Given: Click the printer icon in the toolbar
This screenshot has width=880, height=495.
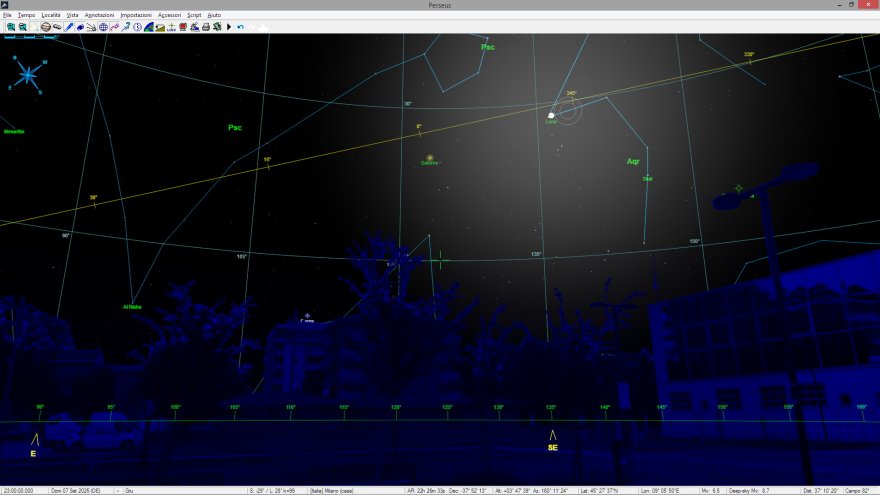Looking at the screenshot, I should (206, 27).
